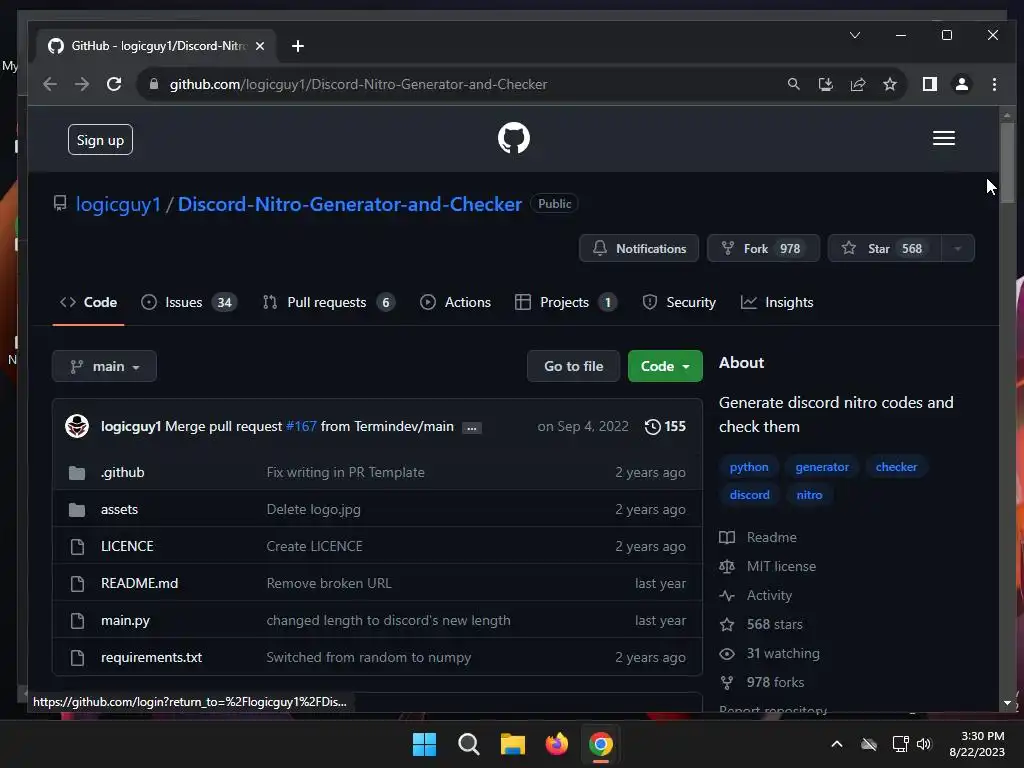Screen dimensions: 1024x768
Task: Click the discord topic tag
Action: [x=750, y=495]
